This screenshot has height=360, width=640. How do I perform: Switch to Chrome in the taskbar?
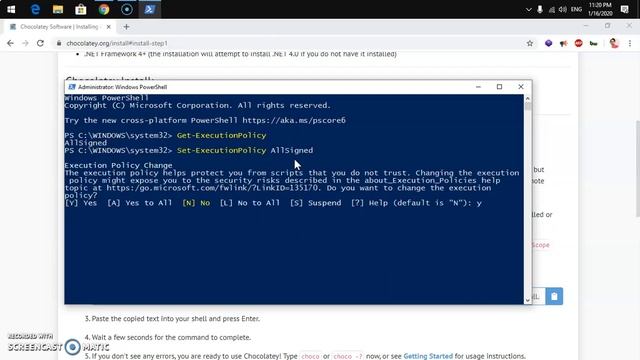pyautogui.click(x=104, y=9)
